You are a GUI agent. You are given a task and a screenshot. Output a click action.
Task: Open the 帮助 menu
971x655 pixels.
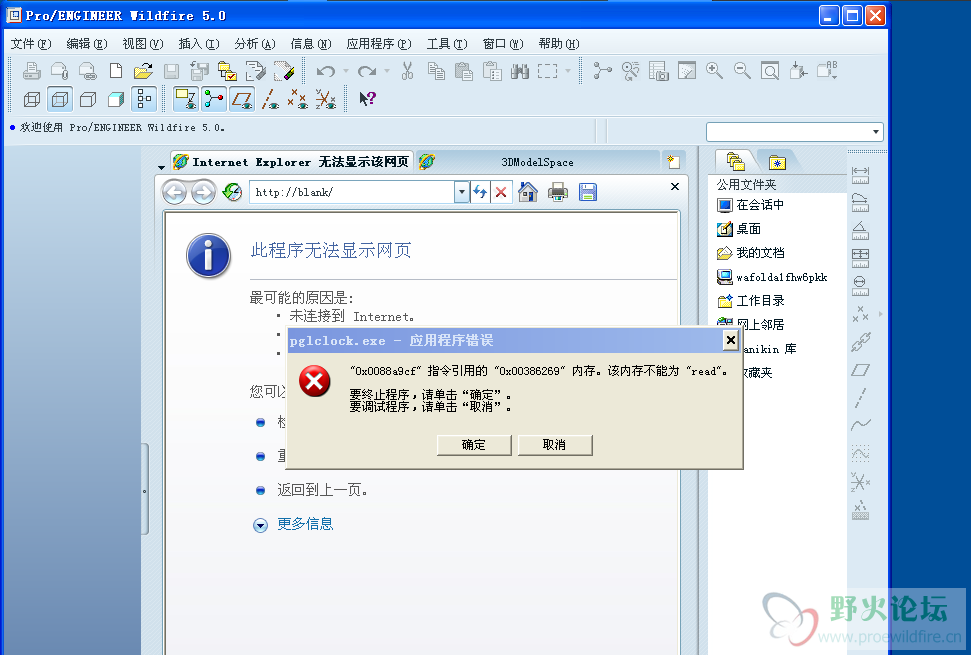point(559,44)
